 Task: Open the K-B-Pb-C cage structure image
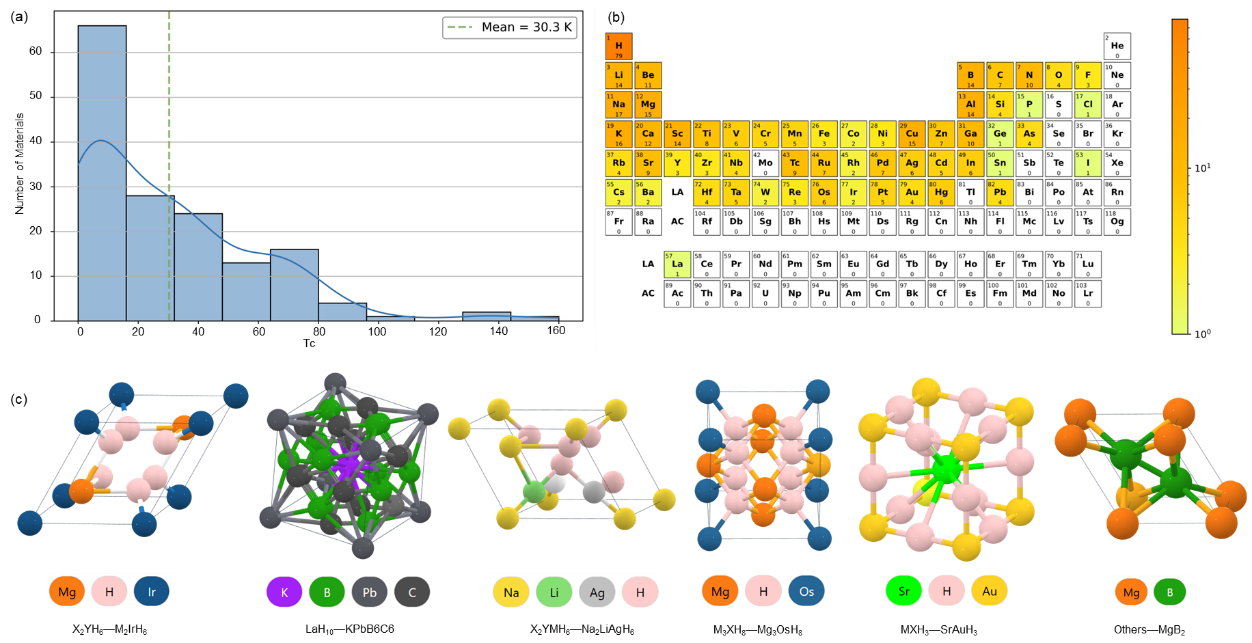pos(347,466)
